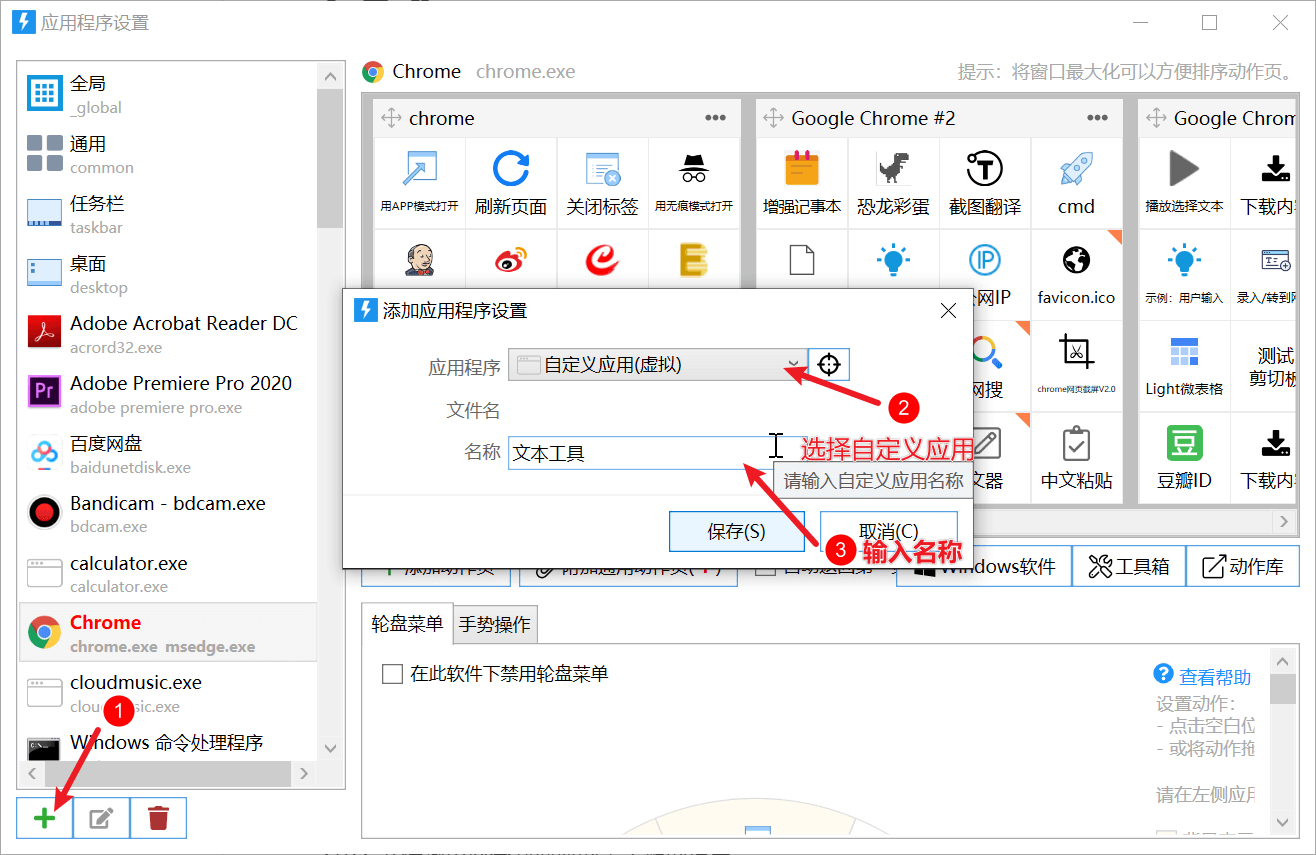Switch to the 手势操作 tab
This screenshot has width=1316, height=855.
pos(495,625)
